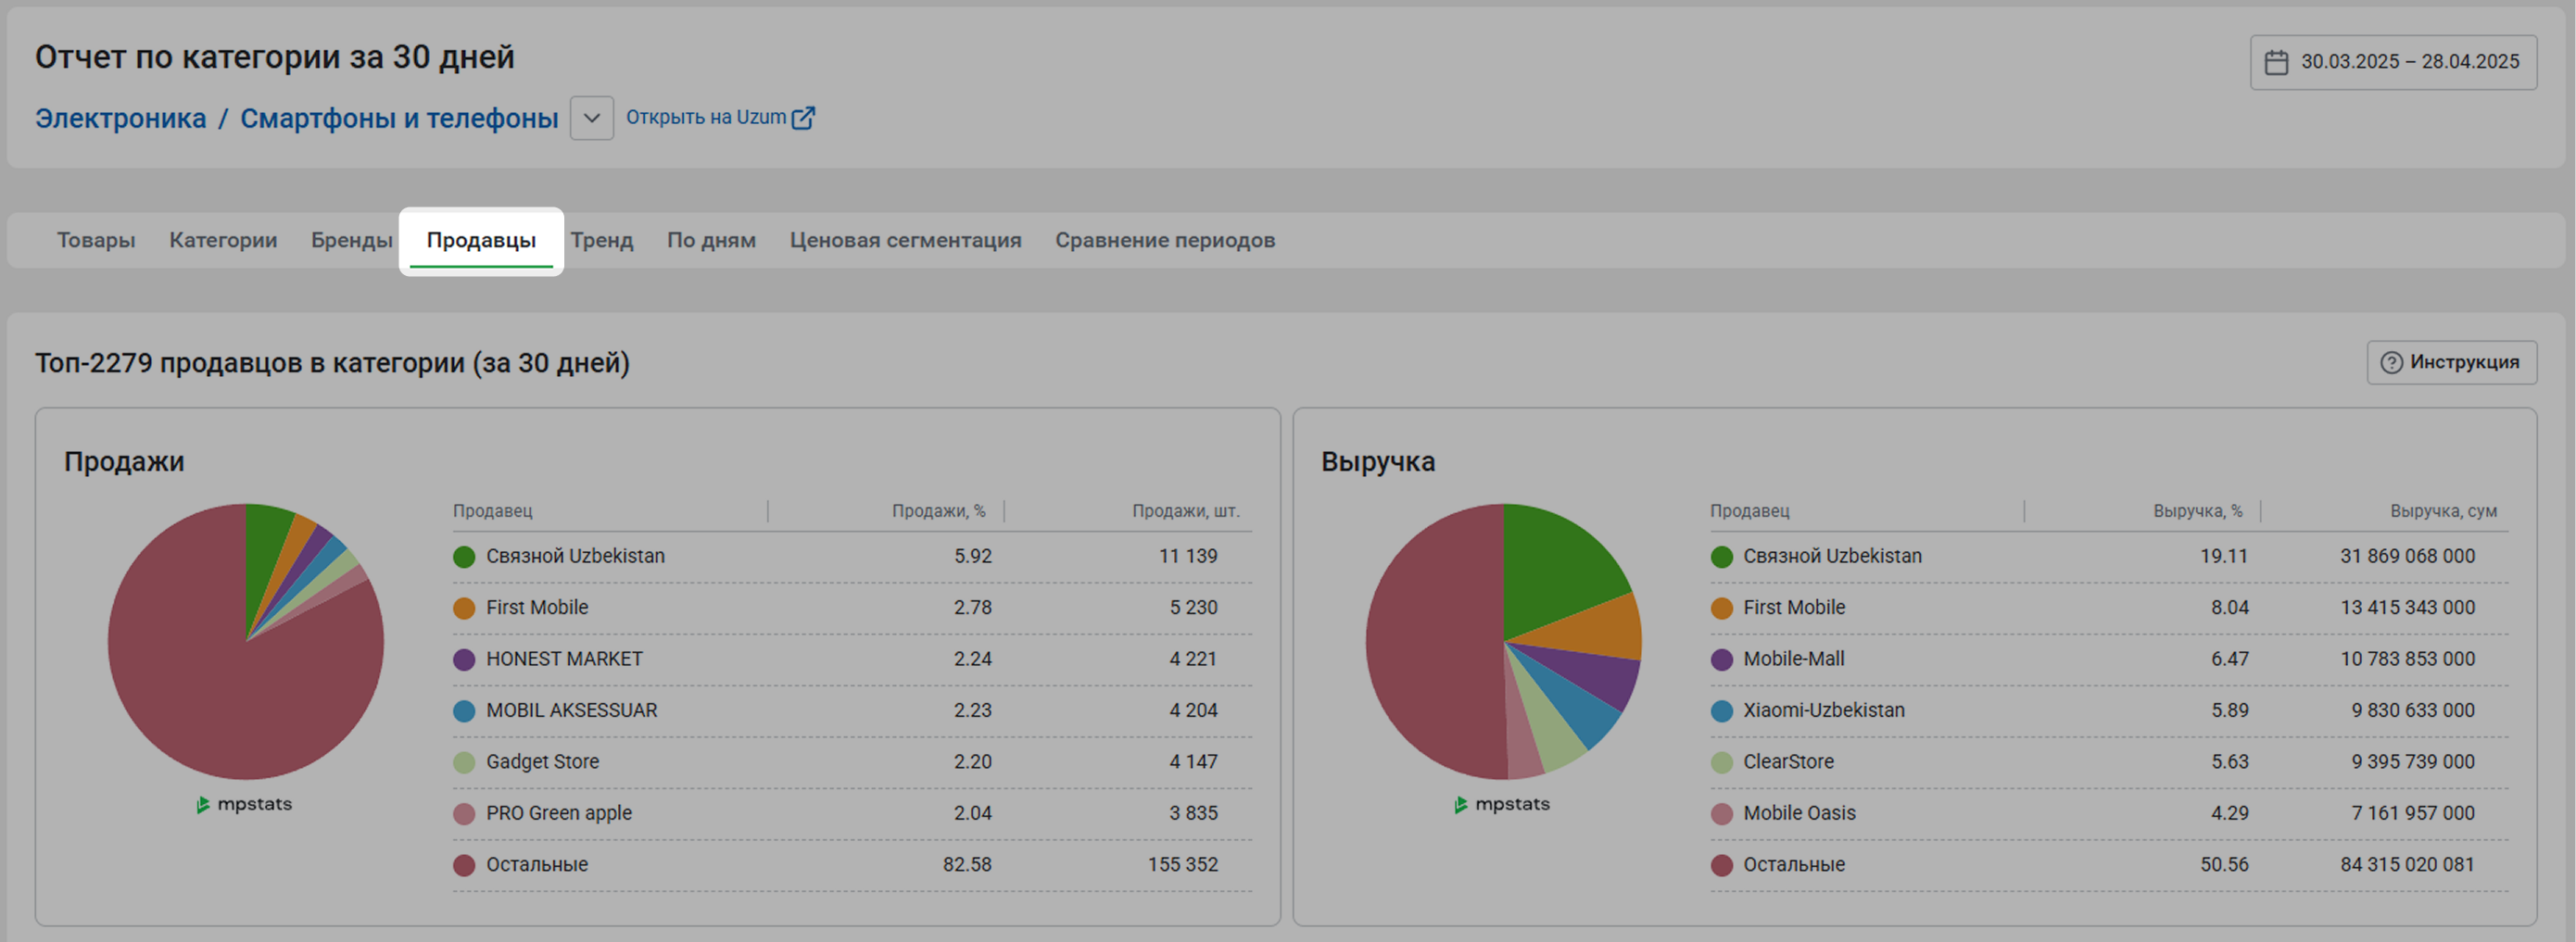Click purple dot beside HONEST MARKET
The width and height of the screenshot is (2576, 942).
464,660
